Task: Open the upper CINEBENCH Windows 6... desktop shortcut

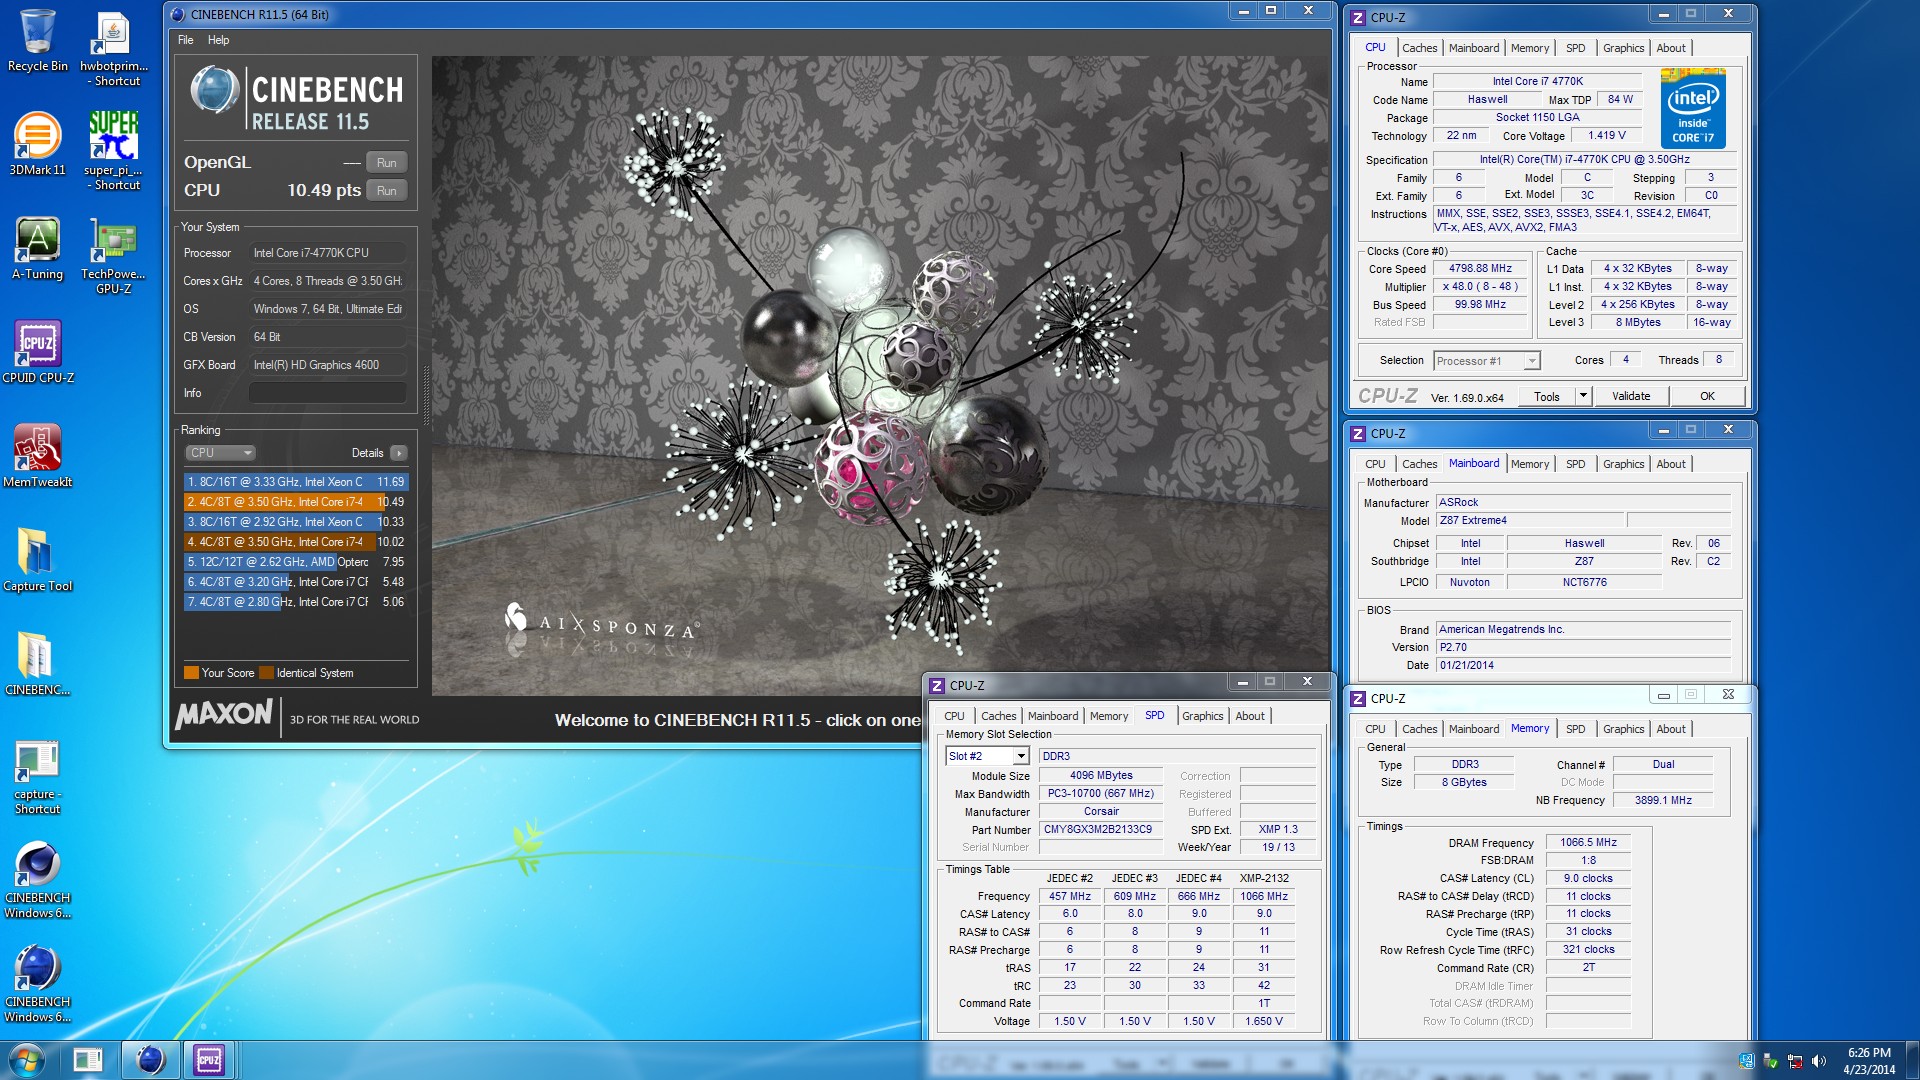Action: 38,880
